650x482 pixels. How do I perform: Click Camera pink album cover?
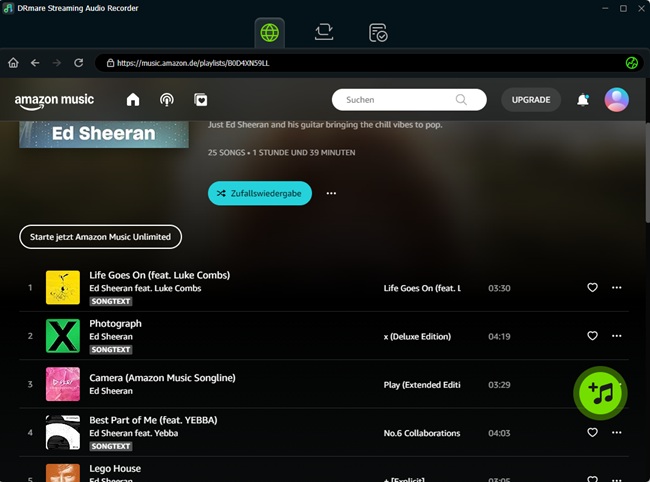[63, 384]
